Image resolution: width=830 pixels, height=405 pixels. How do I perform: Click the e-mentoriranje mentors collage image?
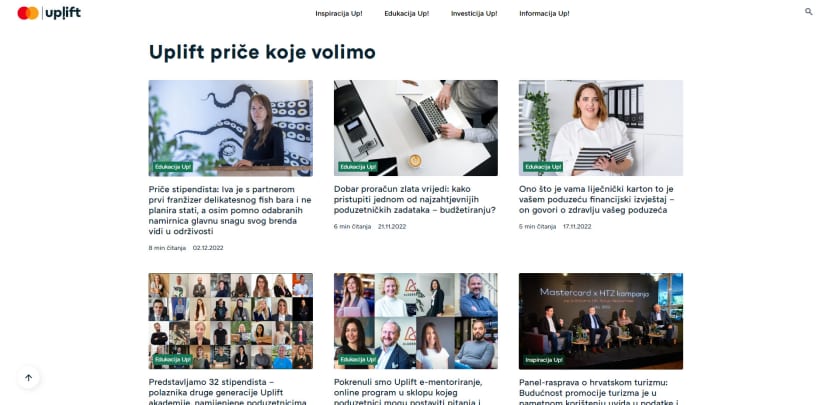point(416,321)
